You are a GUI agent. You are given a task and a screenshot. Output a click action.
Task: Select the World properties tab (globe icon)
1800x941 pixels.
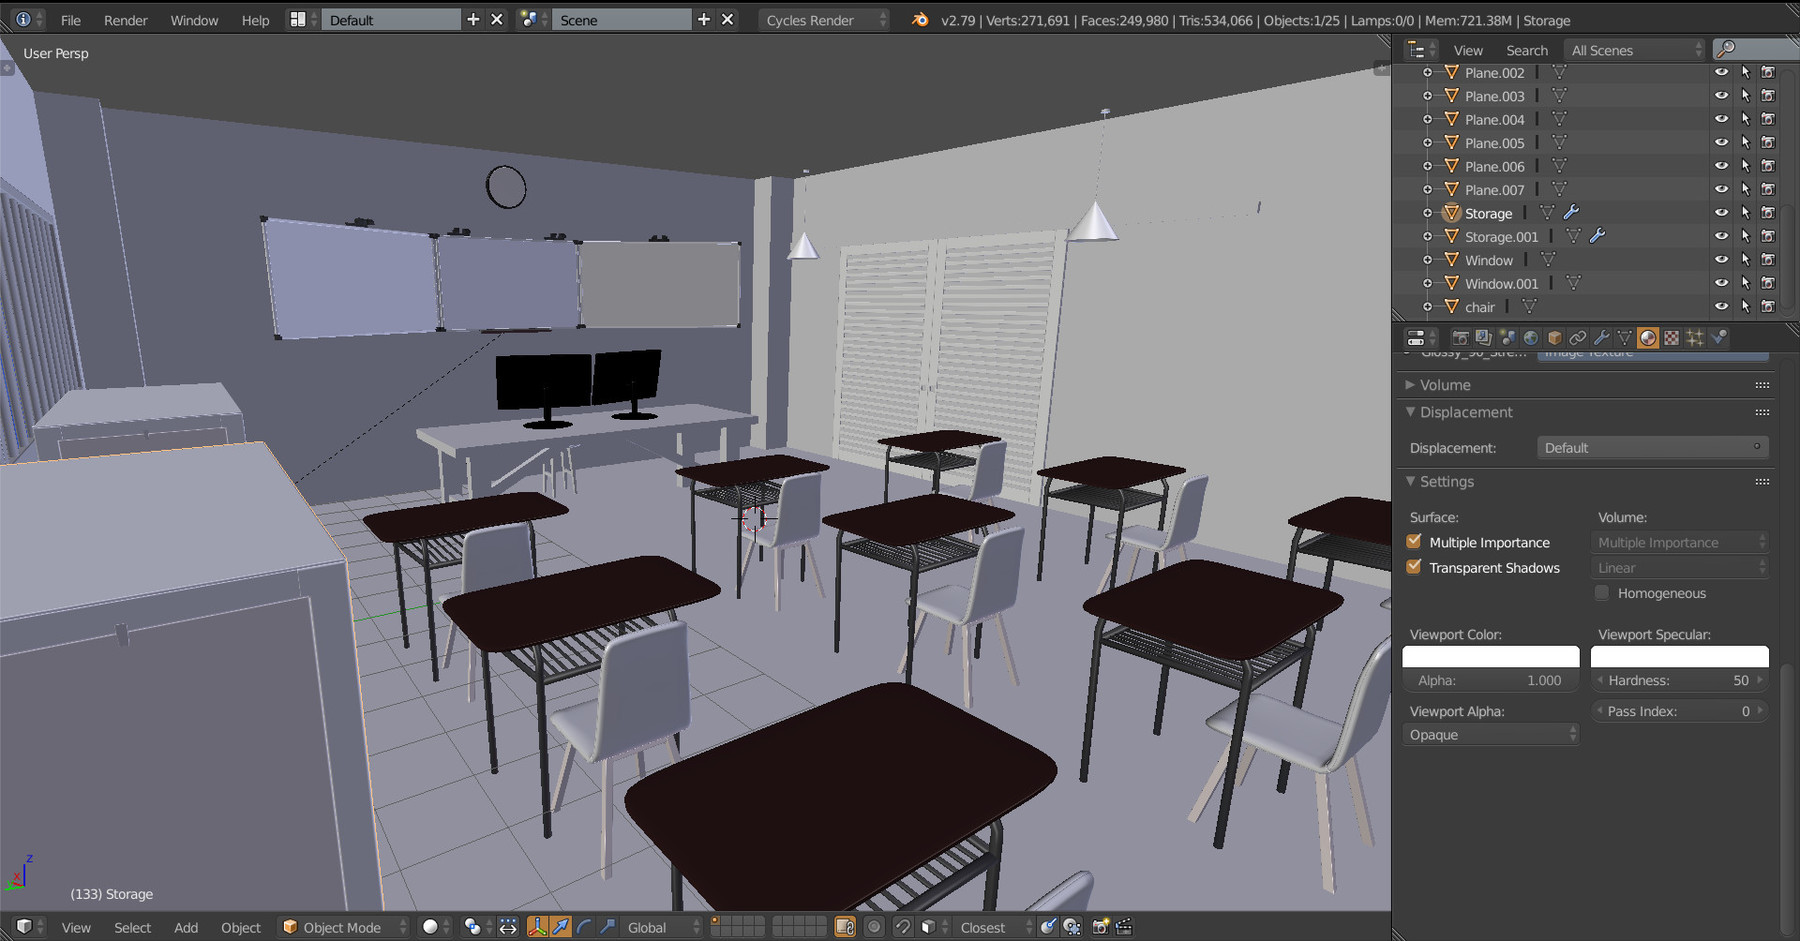tap(1531, 338)
